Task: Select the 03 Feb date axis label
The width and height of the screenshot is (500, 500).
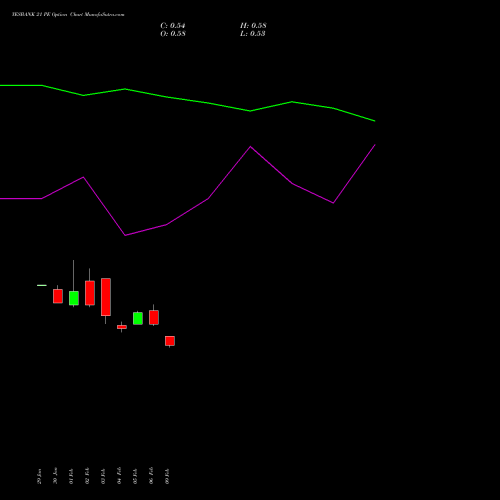Action: (x=103, y=476)
